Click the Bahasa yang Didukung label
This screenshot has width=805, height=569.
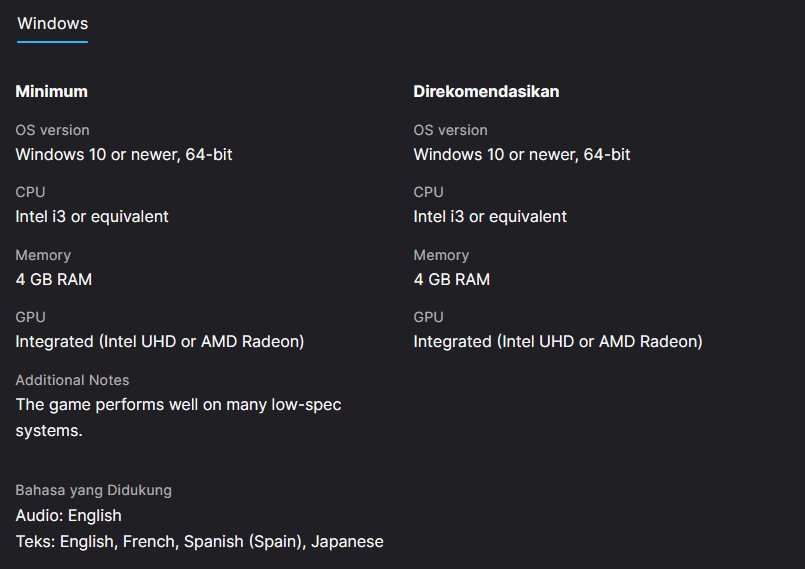[93, 490]
